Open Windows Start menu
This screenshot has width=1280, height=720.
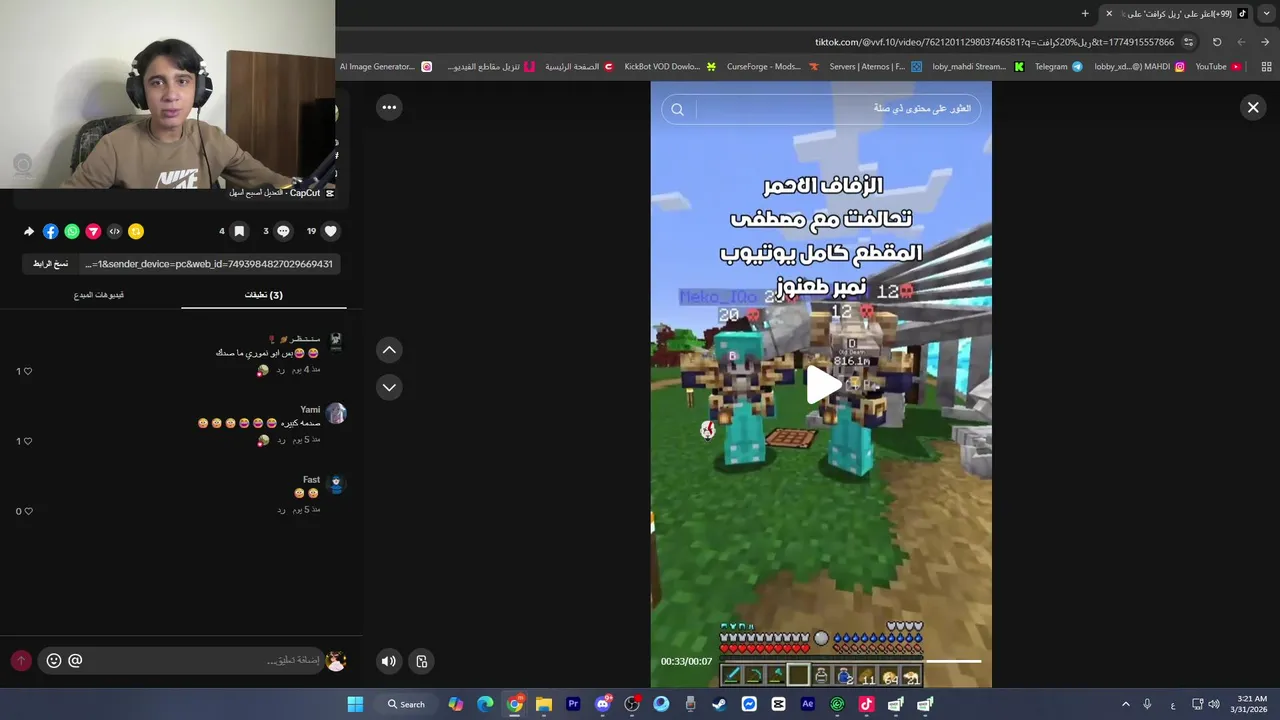[x=355, y=704]
